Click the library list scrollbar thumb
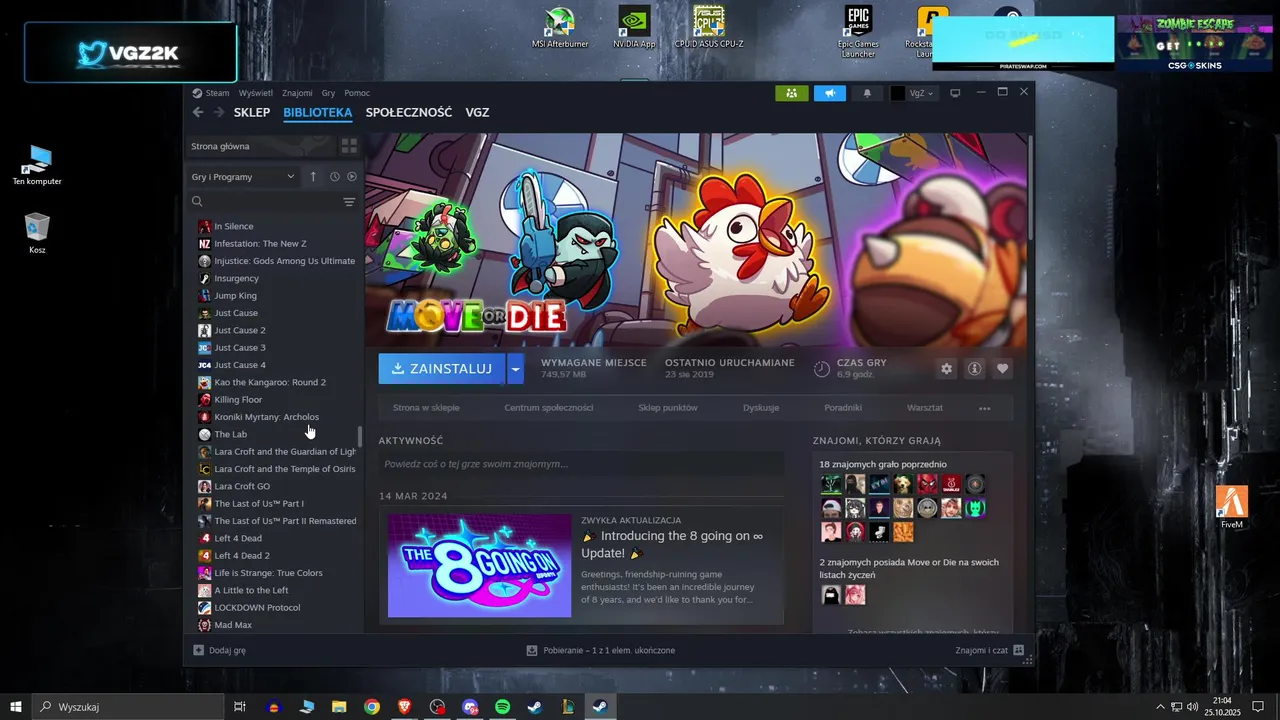Image resolution: width=1280 pixels, height=720 pixels. click(x=360, y=437)
